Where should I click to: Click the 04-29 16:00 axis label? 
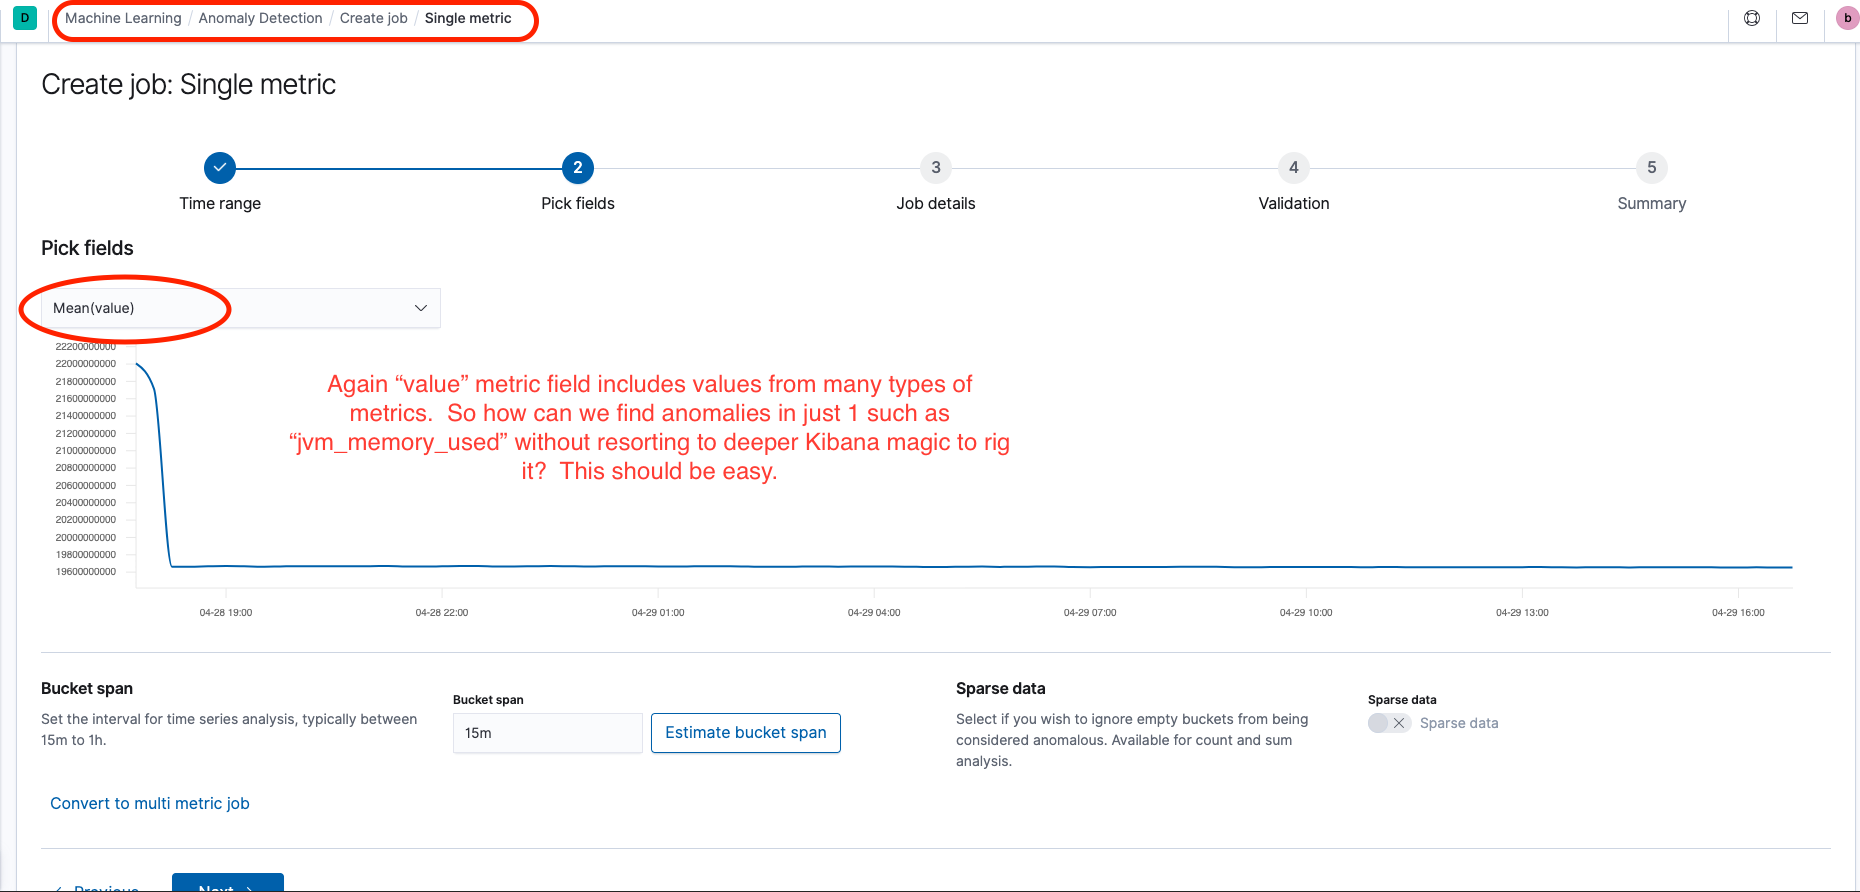pyautogui.click(x=1738, y=612)
